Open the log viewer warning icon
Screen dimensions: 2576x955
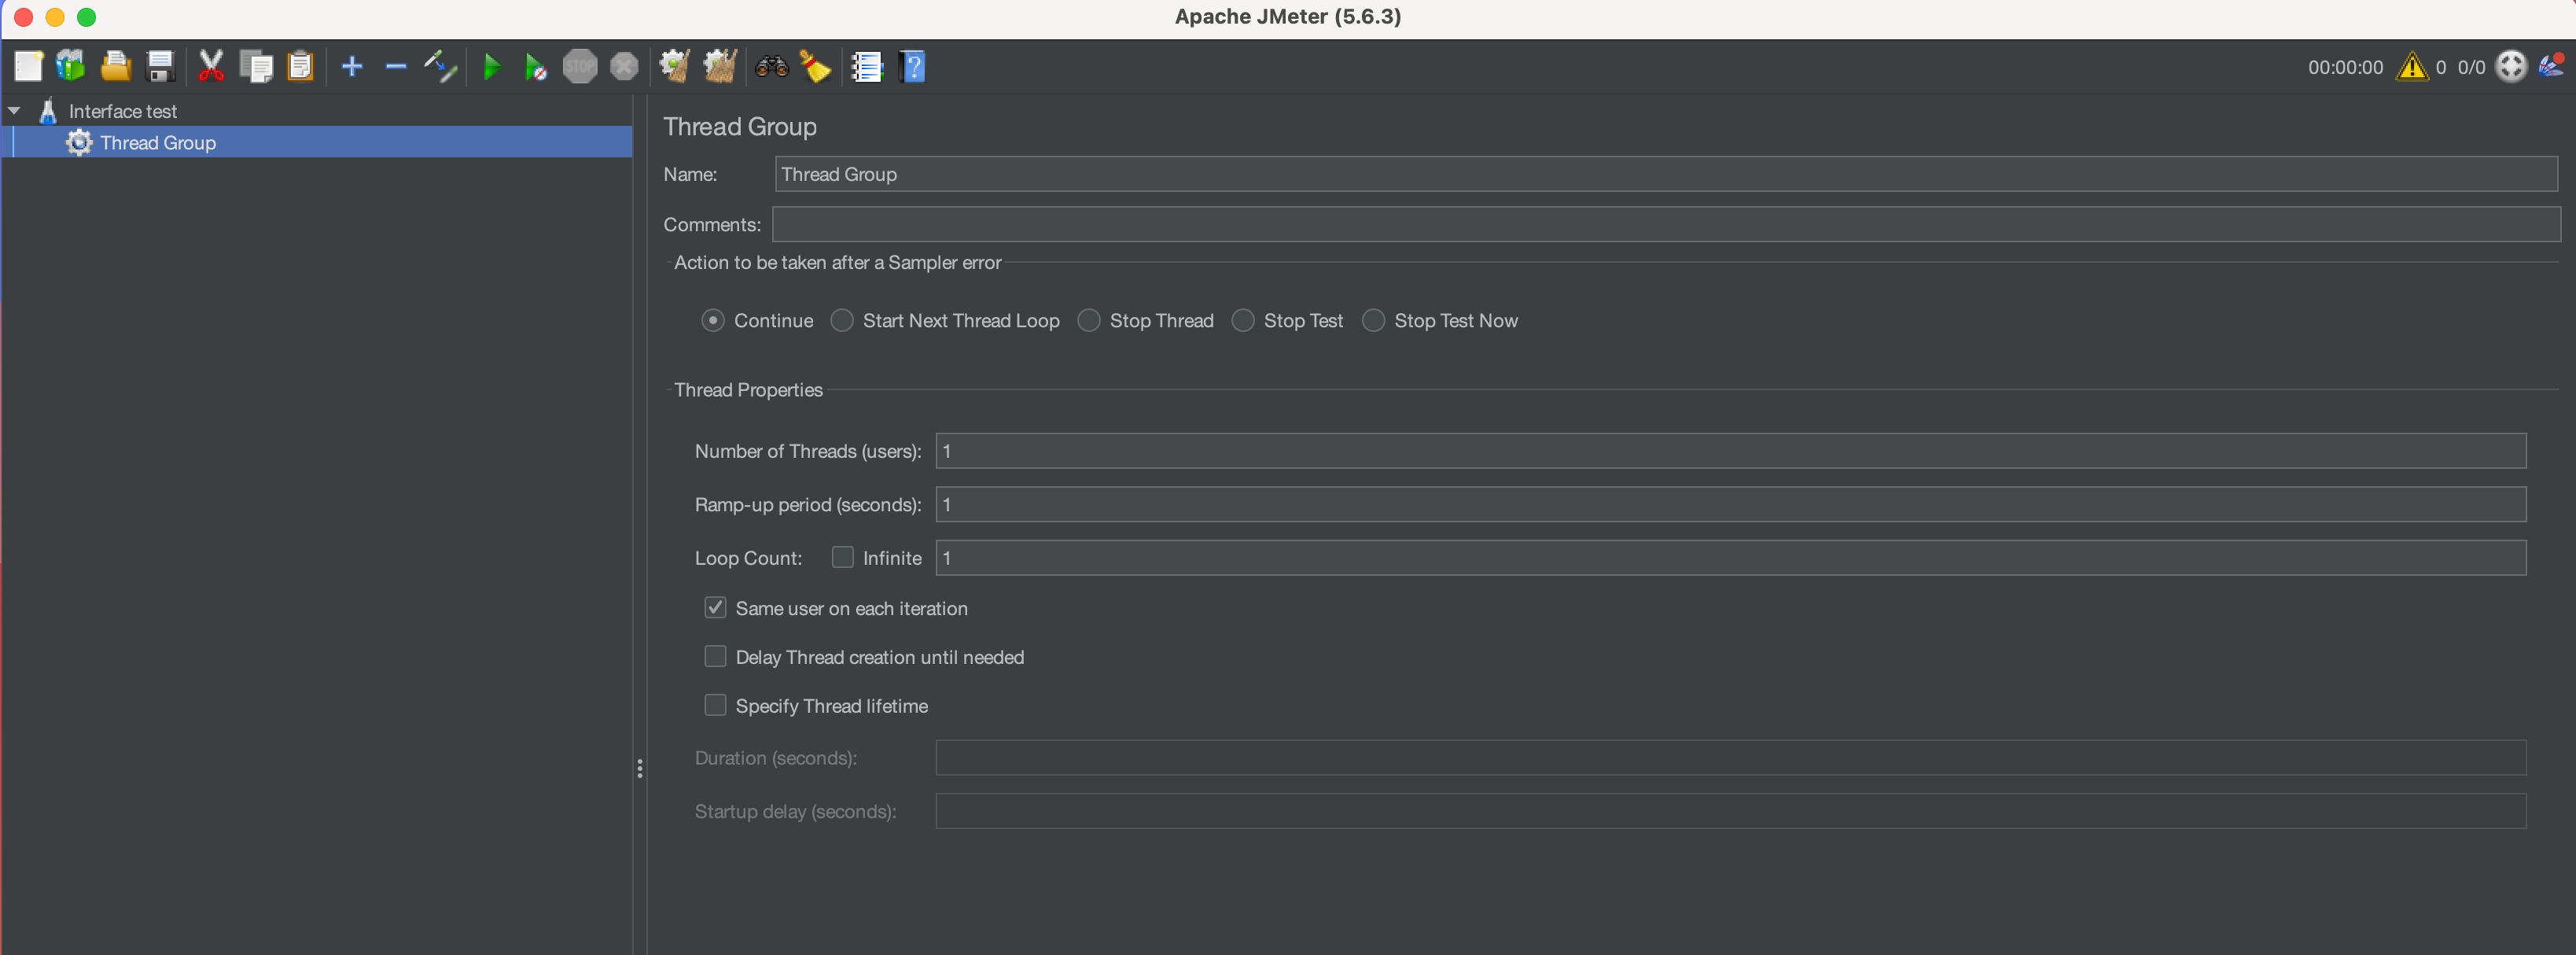[x=2412, y=67]
